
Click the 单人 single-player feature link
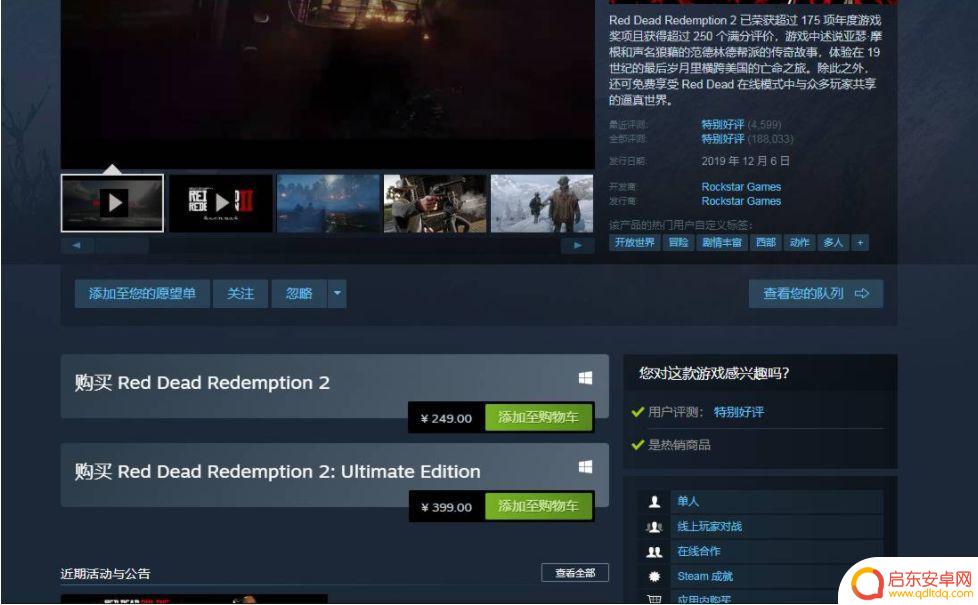(x=688, y=501)
